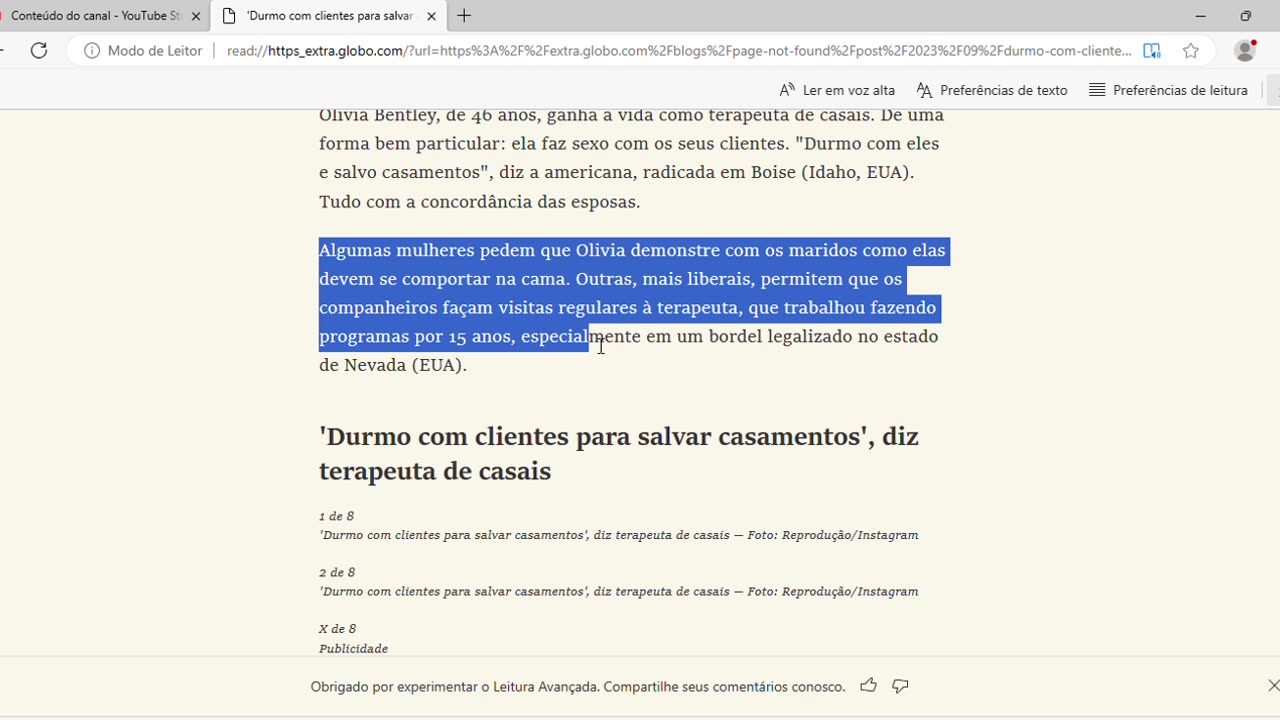Click the Modo de Leitor label
This screenshot has width=1280, height=720.
pyautogui.click(x=155, y=50)
